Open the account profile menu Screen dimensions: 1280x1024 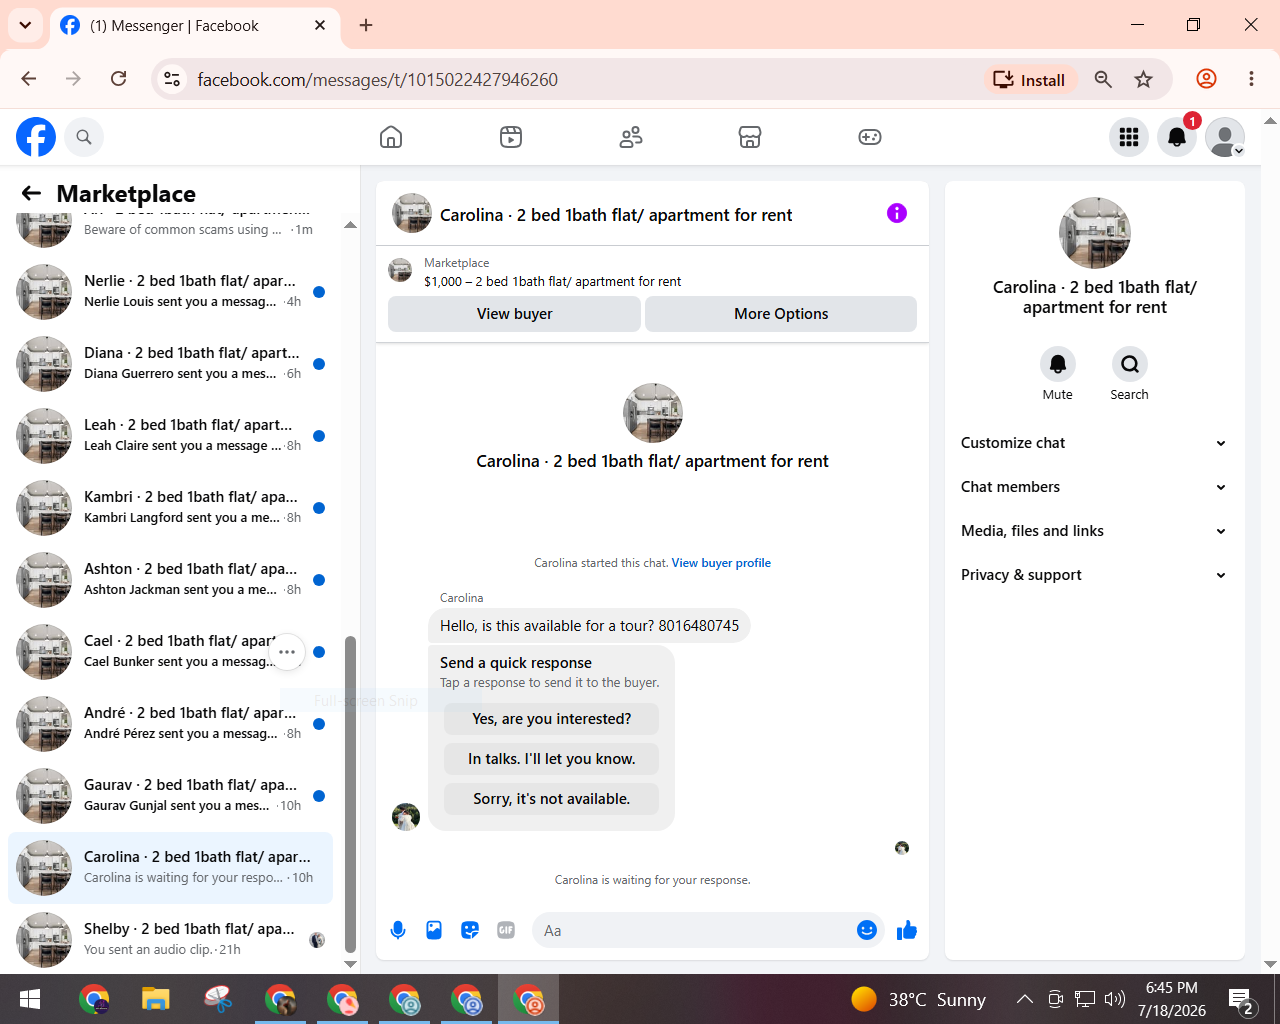[x=1225, y=137]
